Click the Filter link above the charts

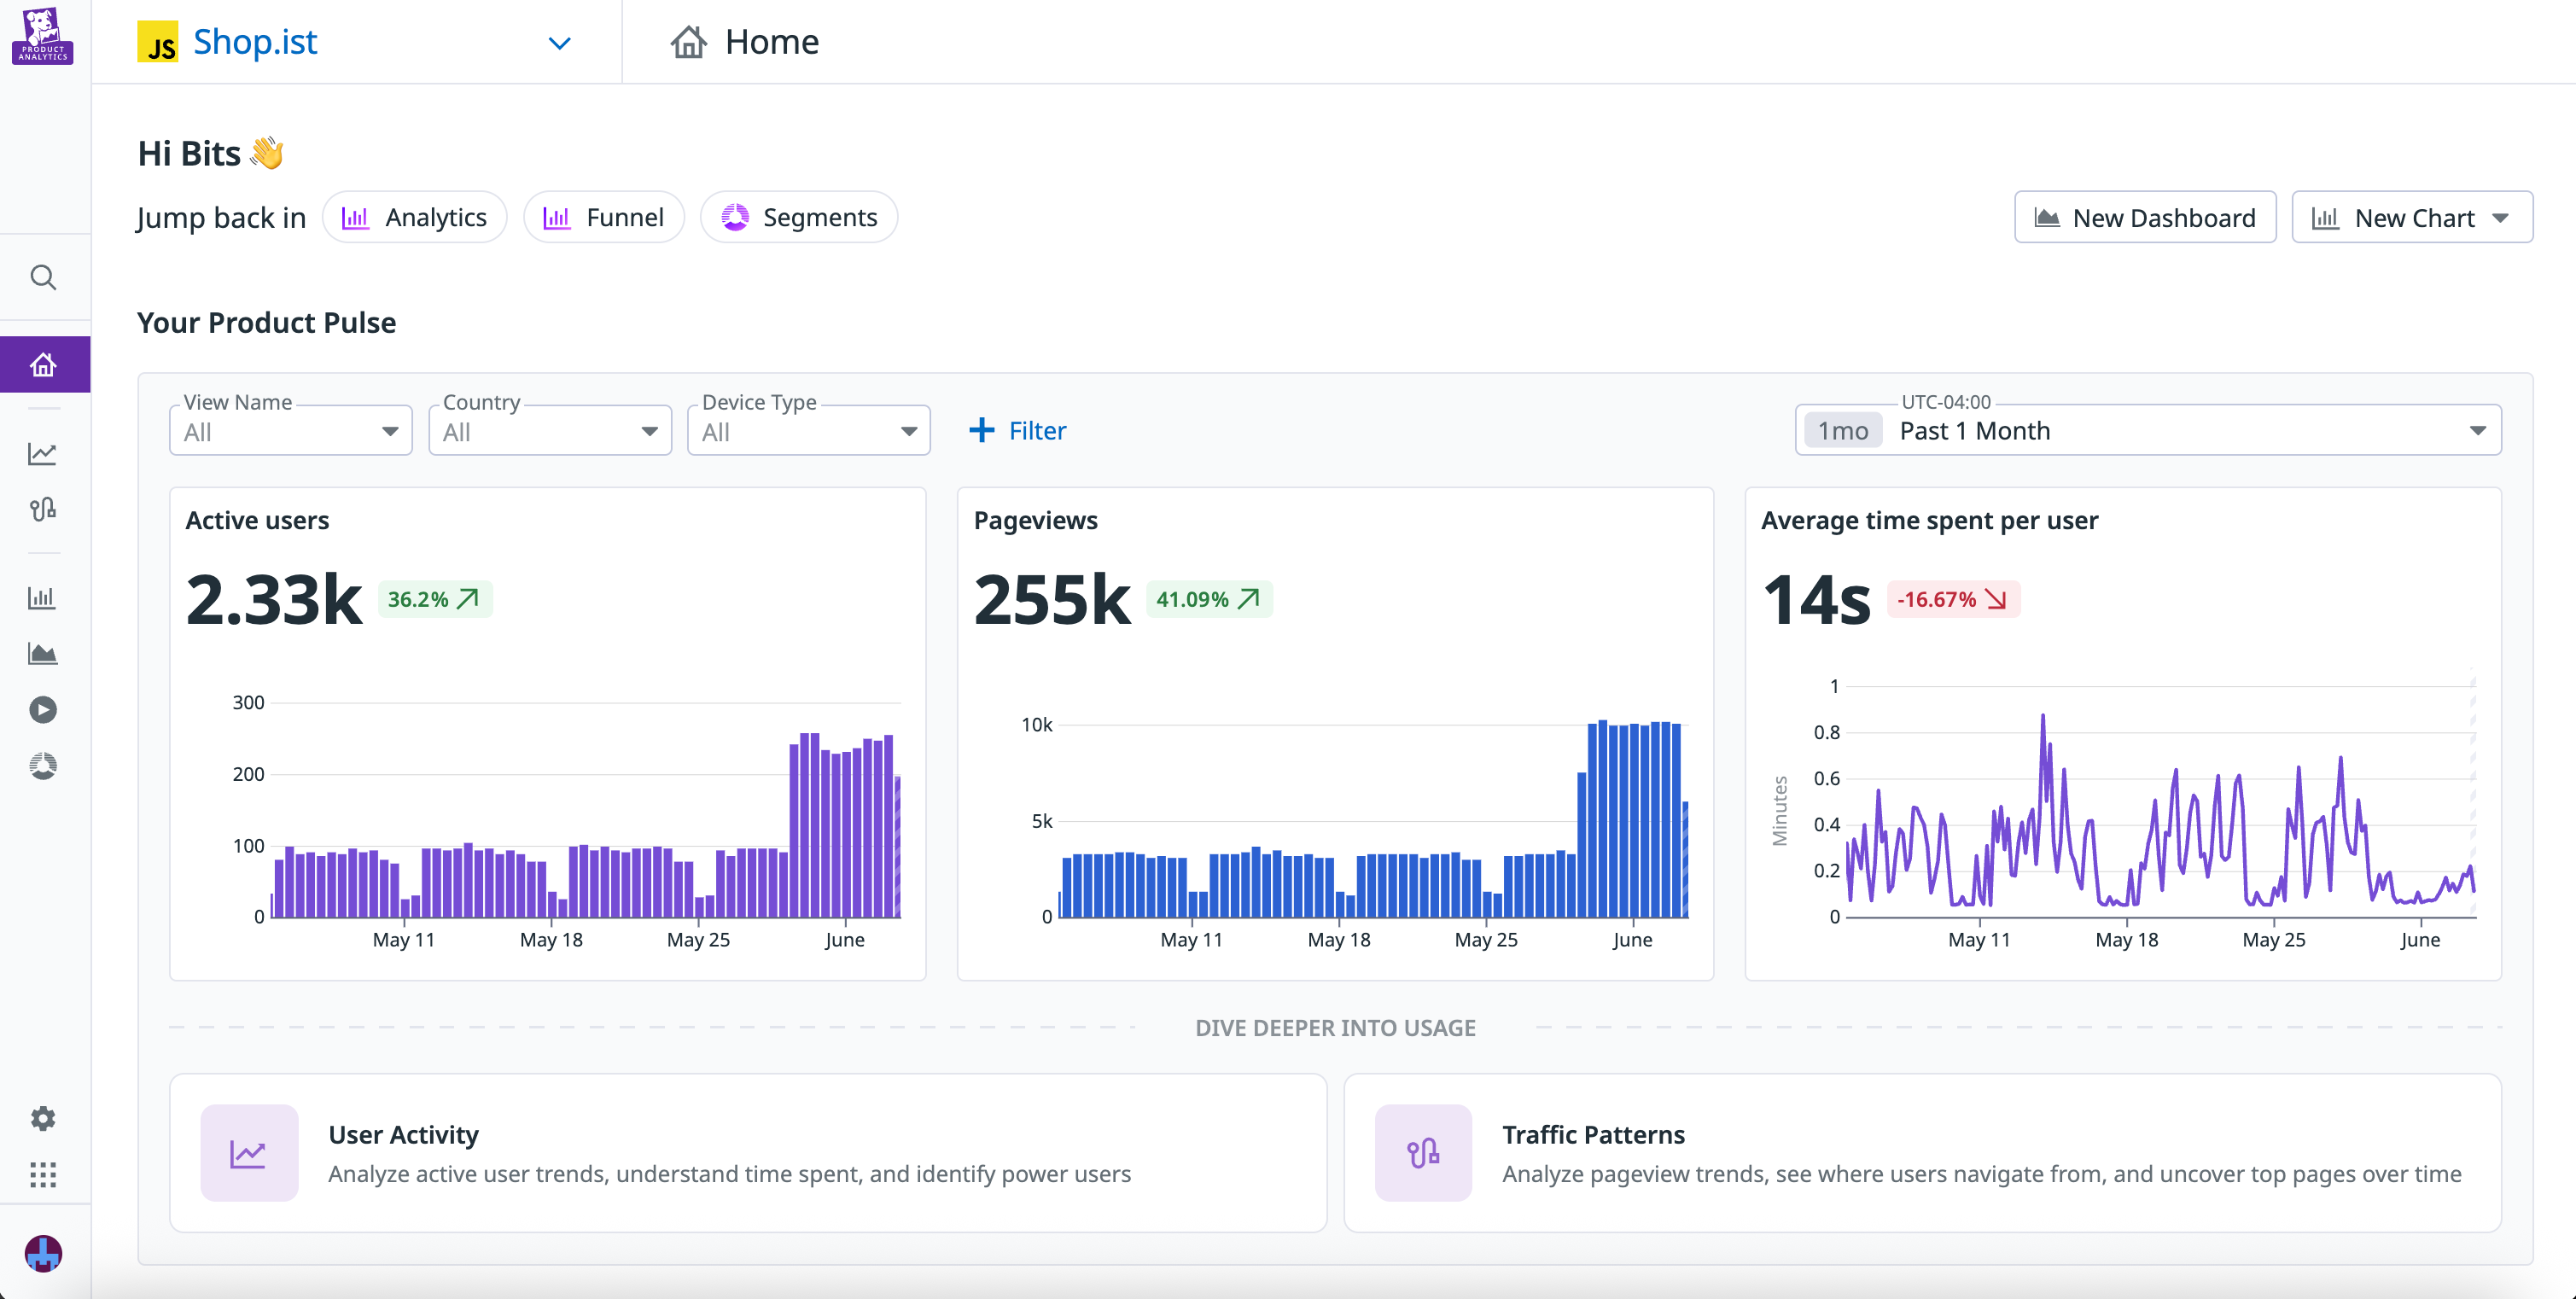[x=1017, y=430]
